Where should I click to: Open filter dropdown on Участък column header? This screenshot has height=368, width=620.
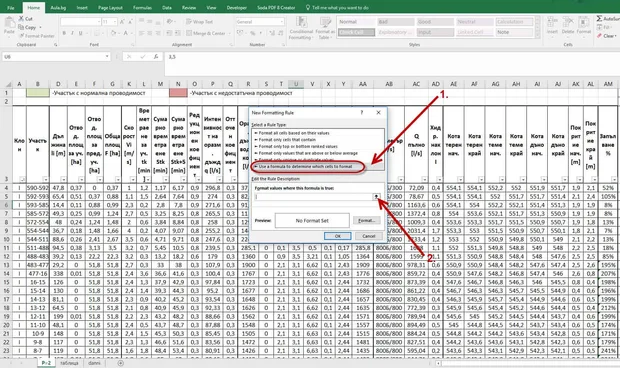coord(45,179)
